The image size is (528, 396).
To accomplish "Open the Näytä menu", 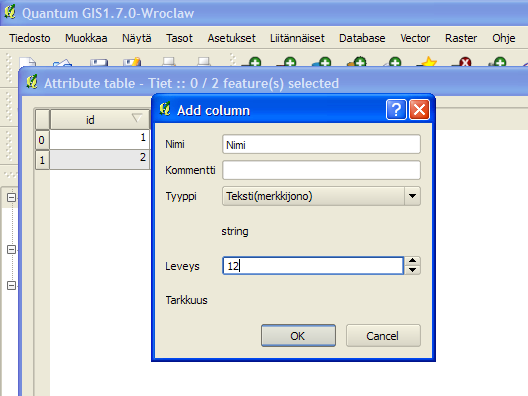I will (x=136, y=38).
